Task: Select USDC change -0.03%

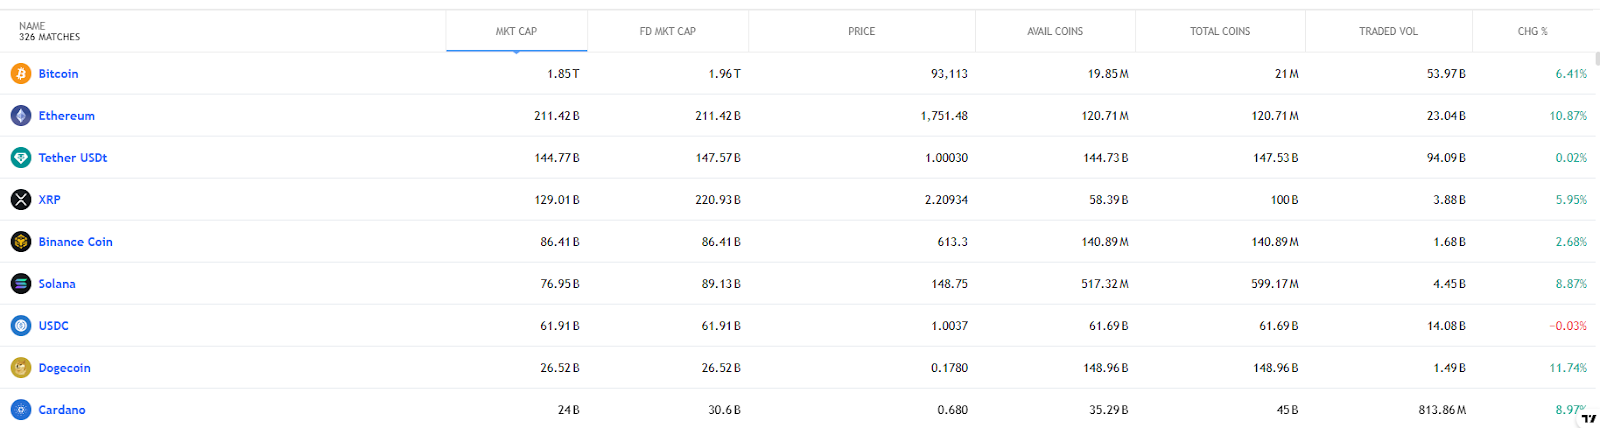Action: pyautogui.click(x=1568, y=326)
